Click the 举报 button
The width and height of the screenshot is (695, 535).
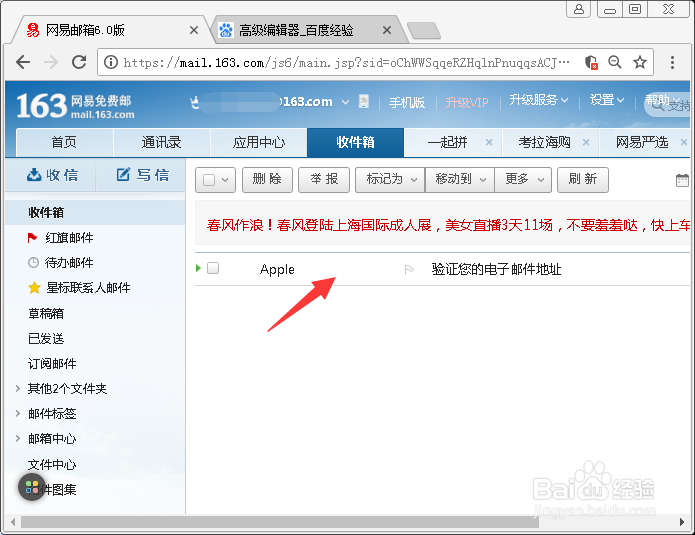(x=324, y=180)
